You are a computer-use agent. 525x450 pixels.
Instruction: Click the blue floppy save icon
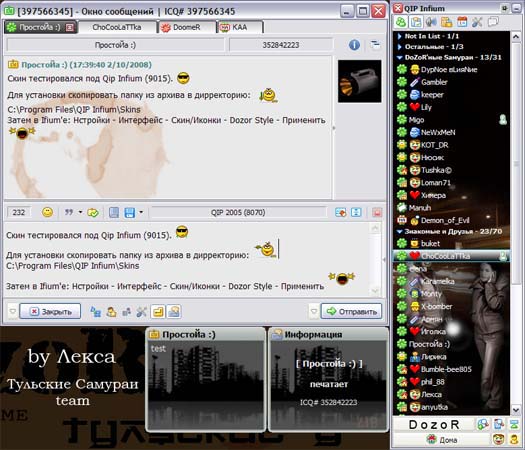click(x=130, y=213)
